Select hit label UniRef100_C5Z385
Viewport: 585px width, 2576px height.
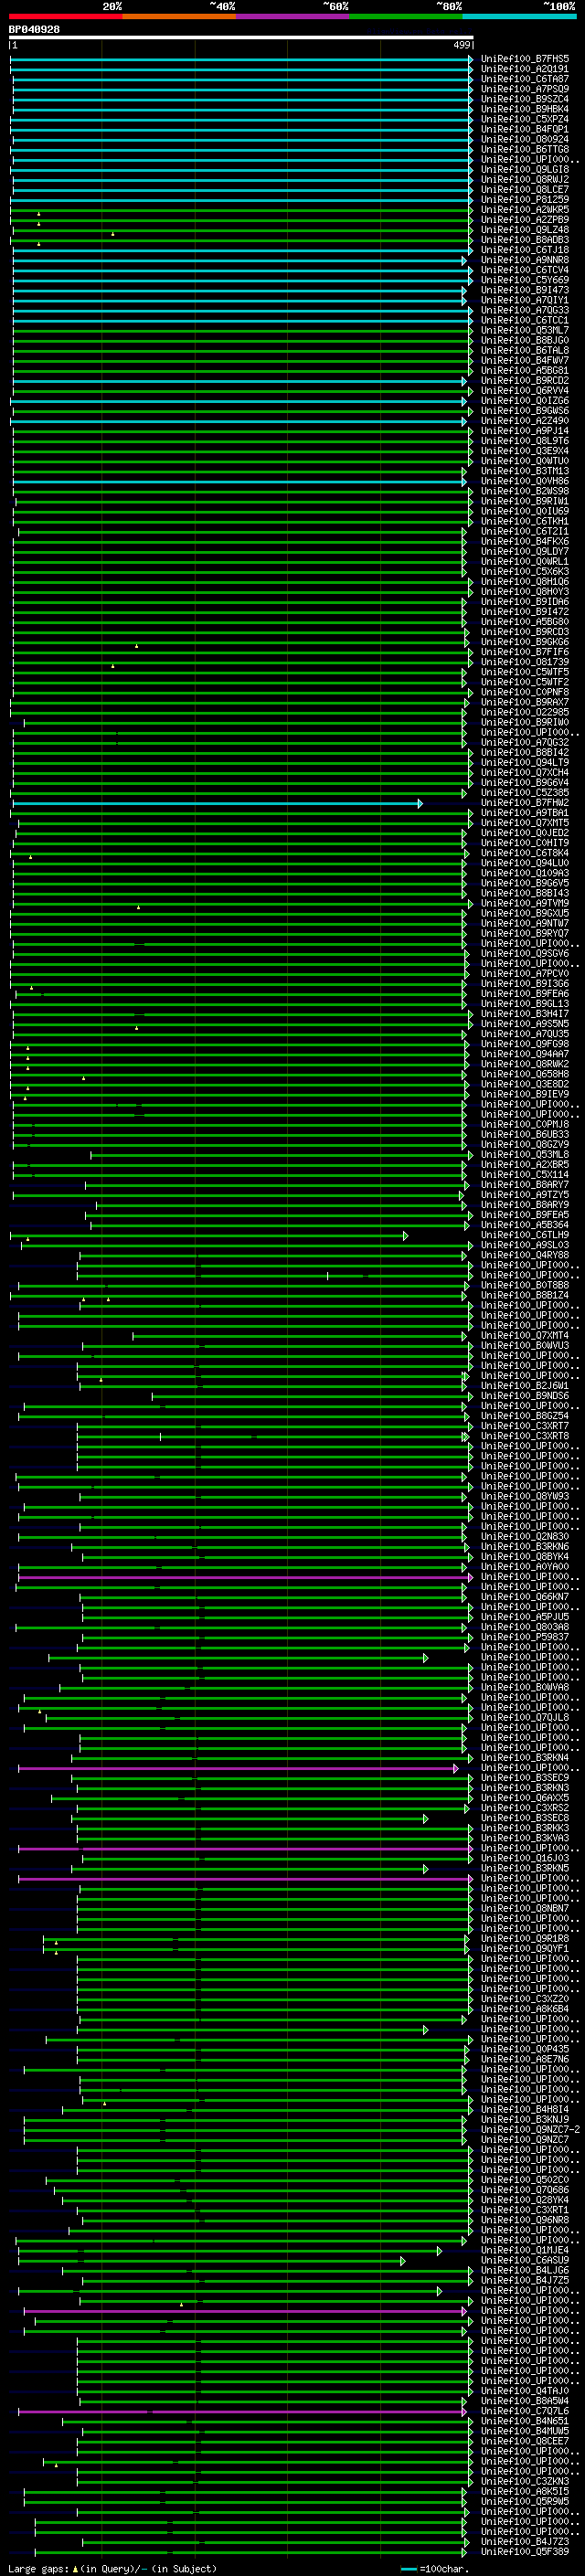[525, 793]
